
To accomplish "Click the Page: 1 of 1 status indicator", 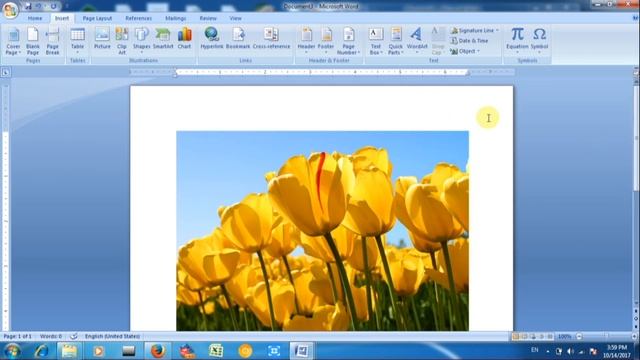I will coord(18,336).
